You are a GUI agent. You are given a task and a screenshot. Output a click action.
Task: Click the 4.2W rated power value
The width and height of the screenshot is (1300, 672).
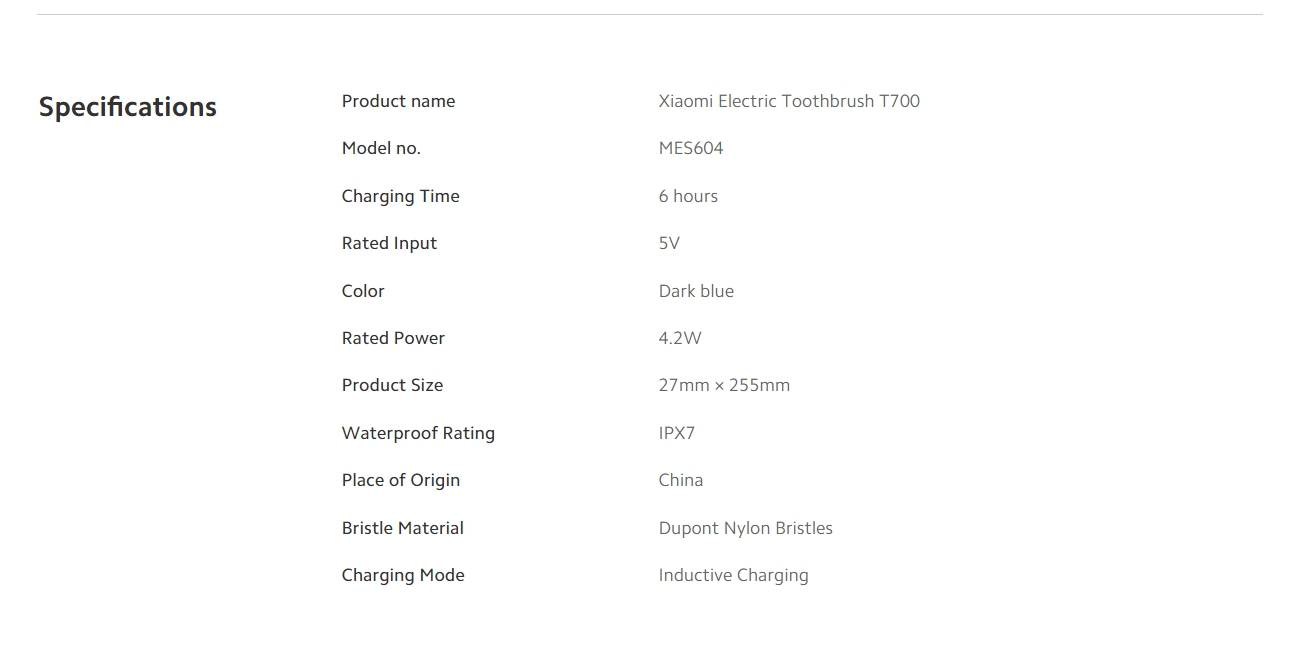pyautogui.click(x=680, y=338)
